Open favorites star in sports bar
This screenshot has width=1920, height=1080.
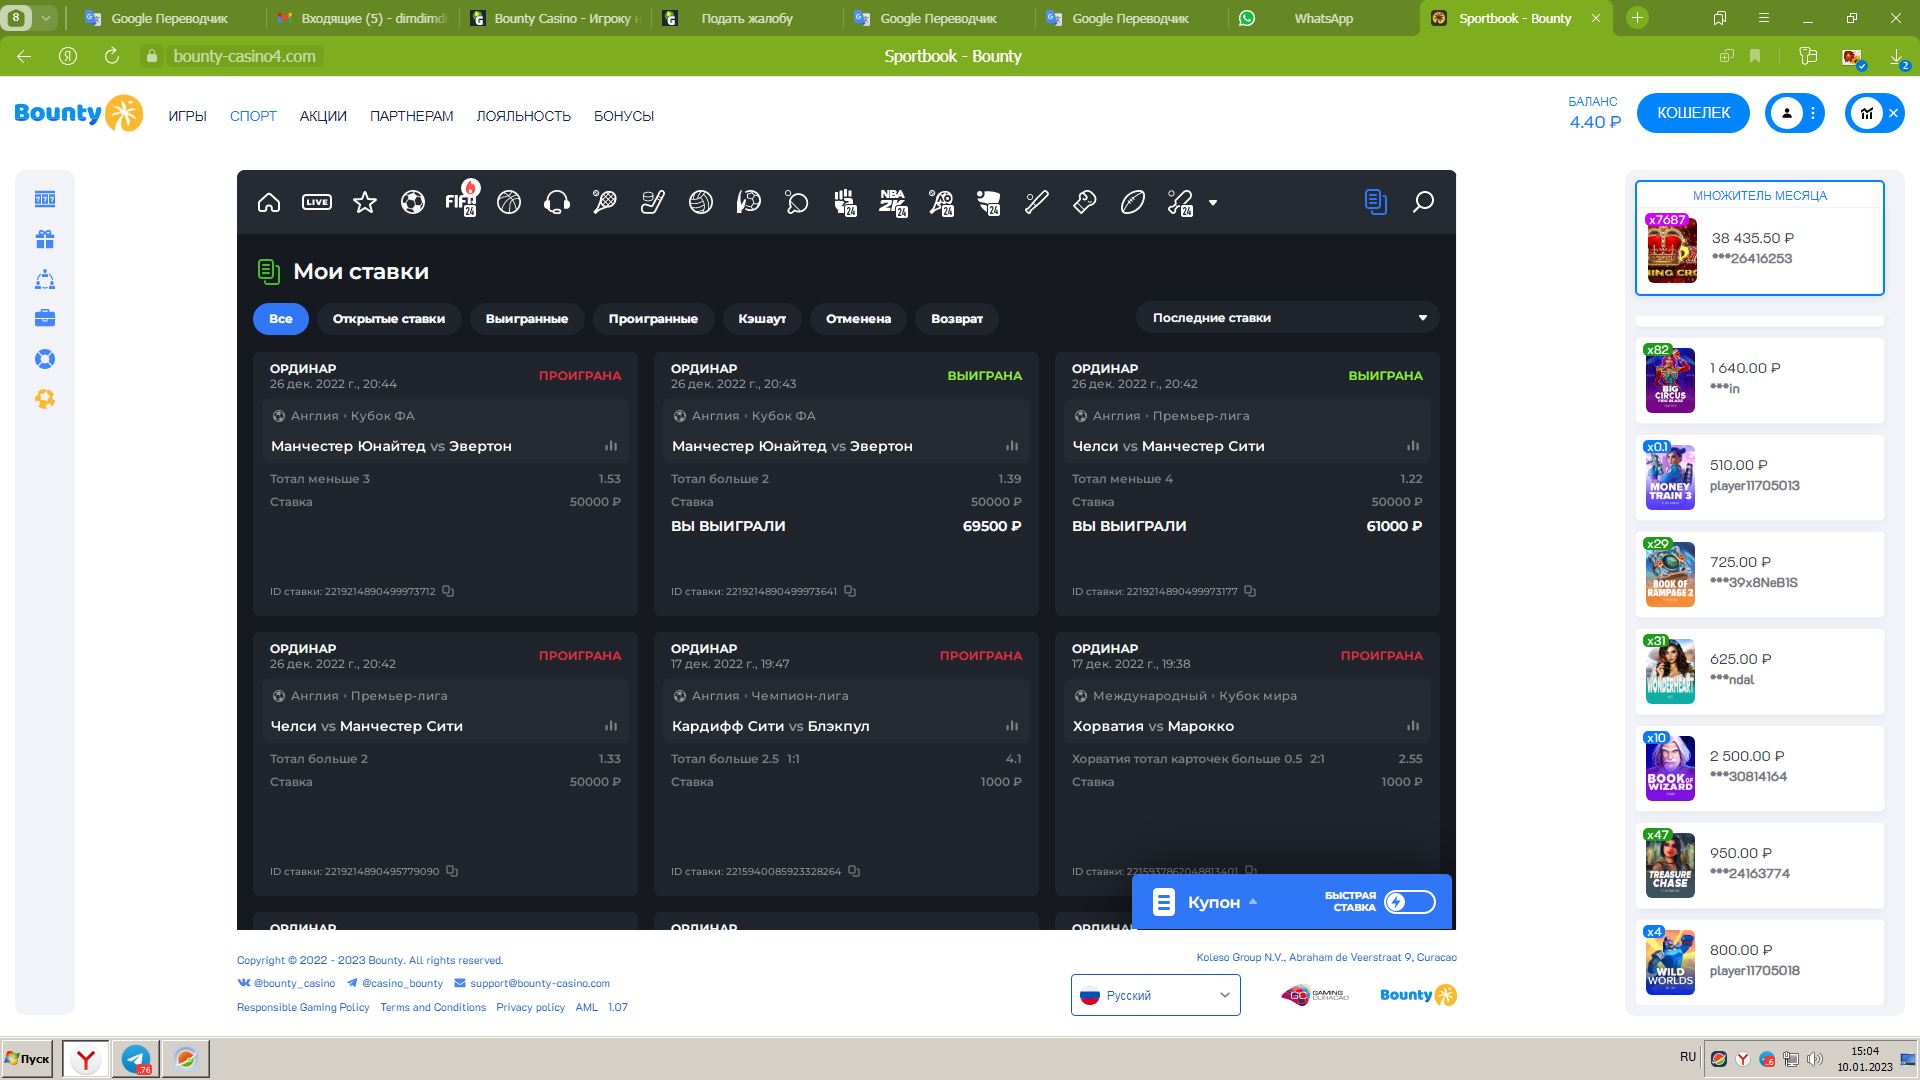(x=365, y=203)
